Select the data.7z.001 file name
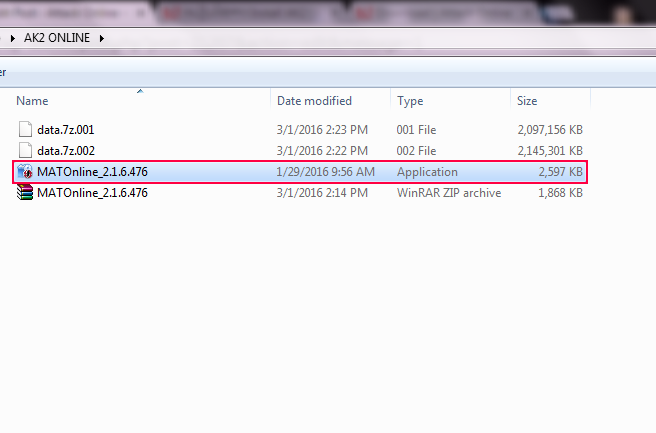The height and width of the screenshot is (433, 656). tap(66, 130)
